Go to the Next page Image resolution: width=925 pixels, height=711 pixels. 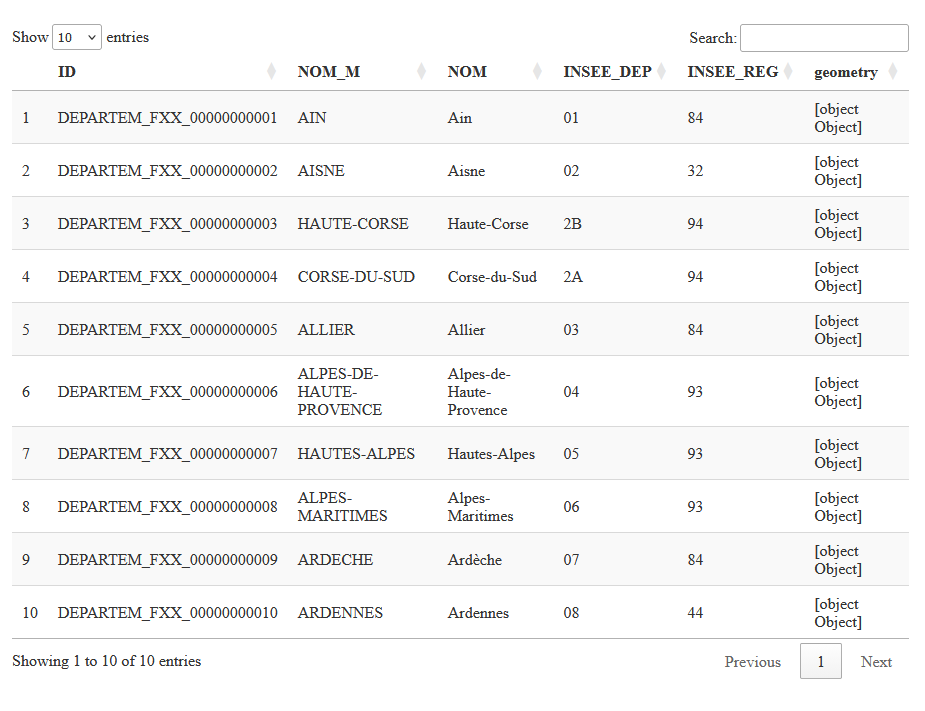pyautogui.click(x=876, y=662)
